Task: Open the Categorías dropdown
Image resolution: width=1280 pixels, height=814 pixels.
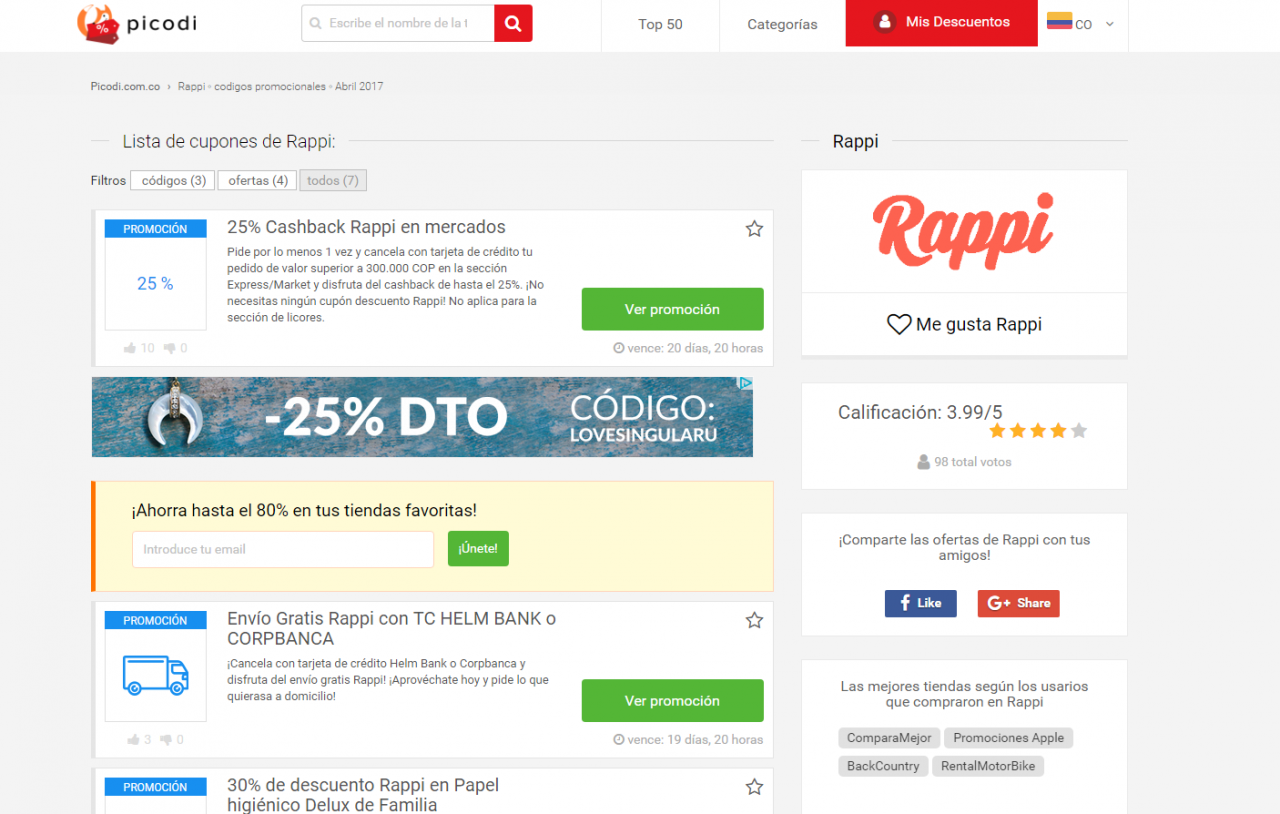Action: (782, 24)
